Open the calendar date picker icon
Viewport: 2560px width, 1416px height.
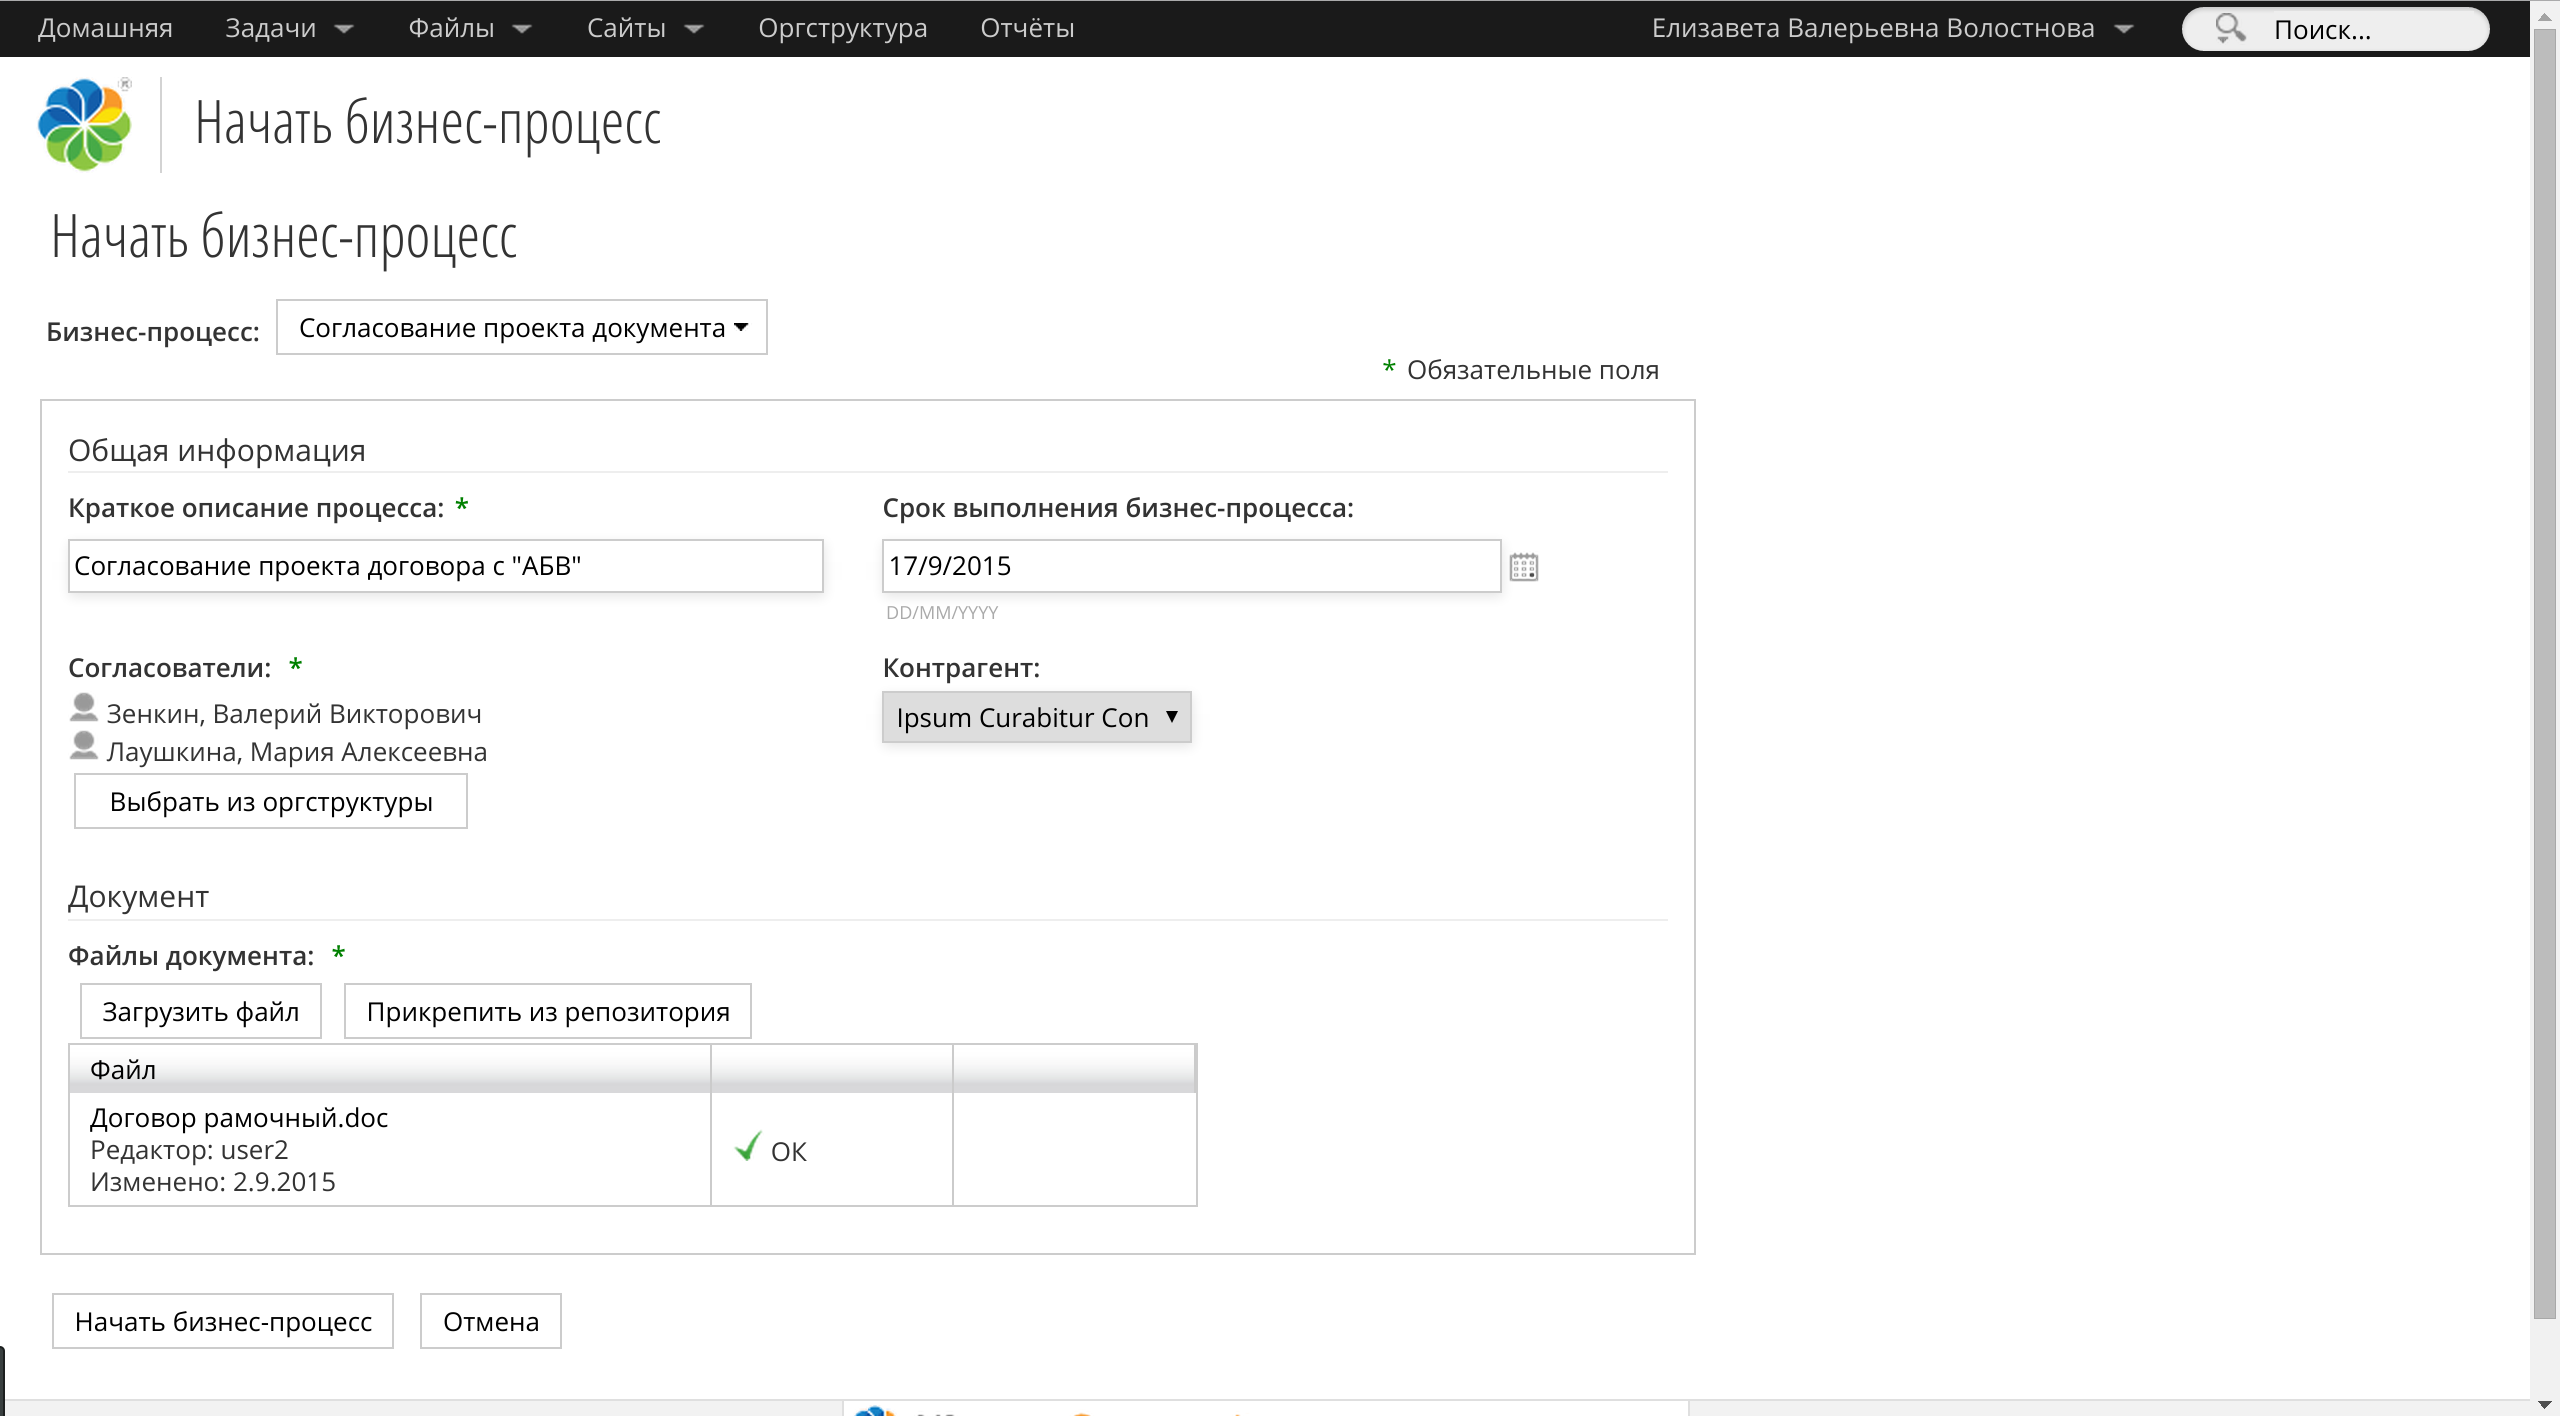[1523, 567]
